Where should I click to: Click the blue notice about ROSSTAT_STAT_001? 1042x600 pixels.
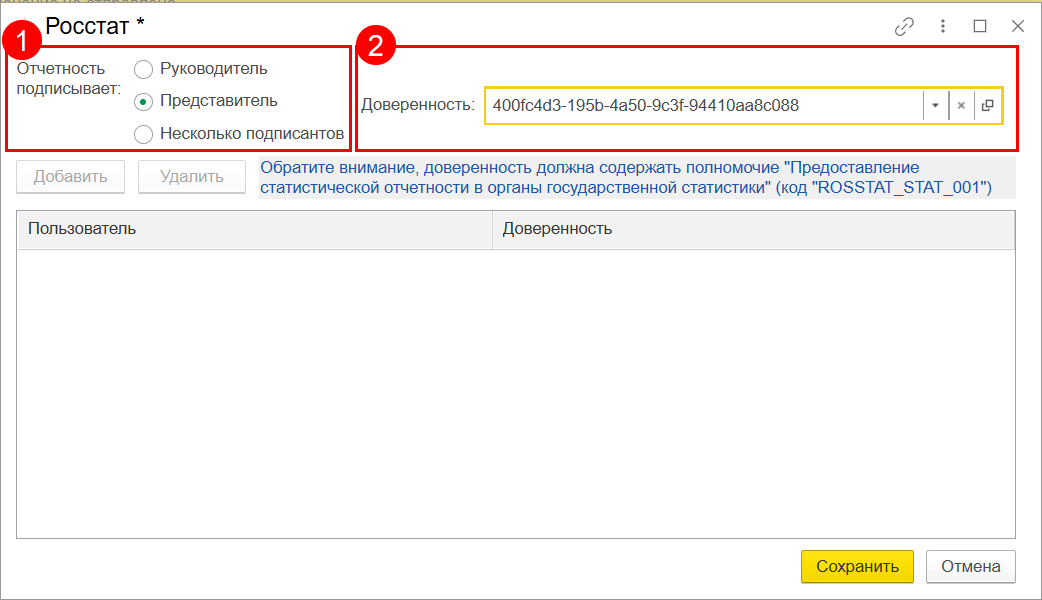click(x=625, y=177)
